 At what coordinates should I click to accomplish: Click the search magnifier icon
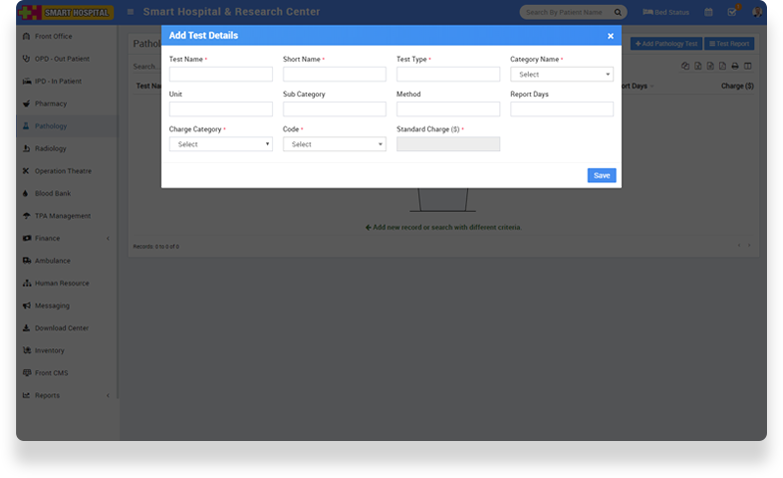pyautogui.click(x=618, y=12)
